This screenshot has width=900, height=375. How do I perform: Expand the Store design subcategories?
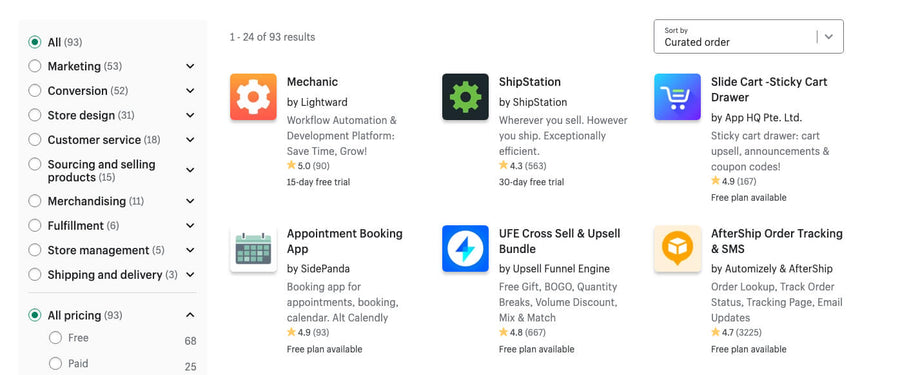[190, 115]
